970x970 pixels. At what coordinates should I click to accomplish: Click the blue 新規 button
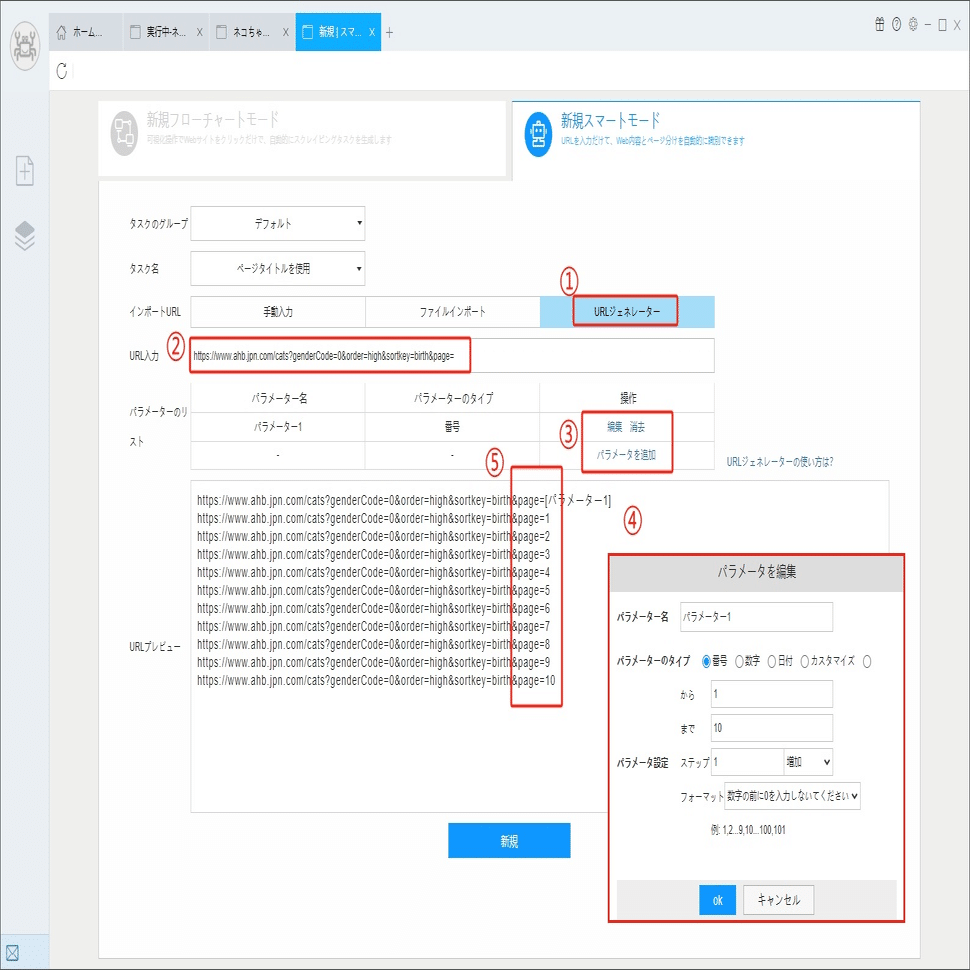[509, 841]
